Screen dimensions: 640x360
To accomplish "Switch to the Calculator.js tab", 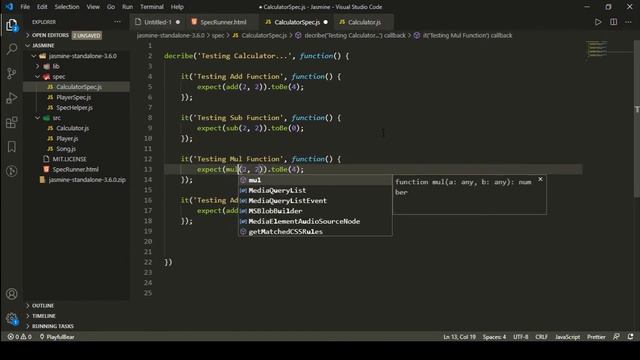I will tap(364, 22).
